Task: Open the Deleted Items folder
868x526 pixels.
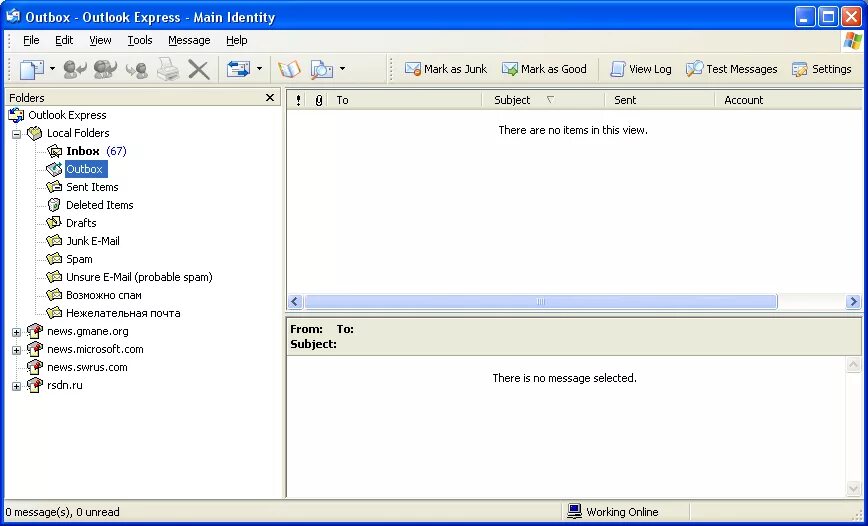Action: (x=100, y=205)
